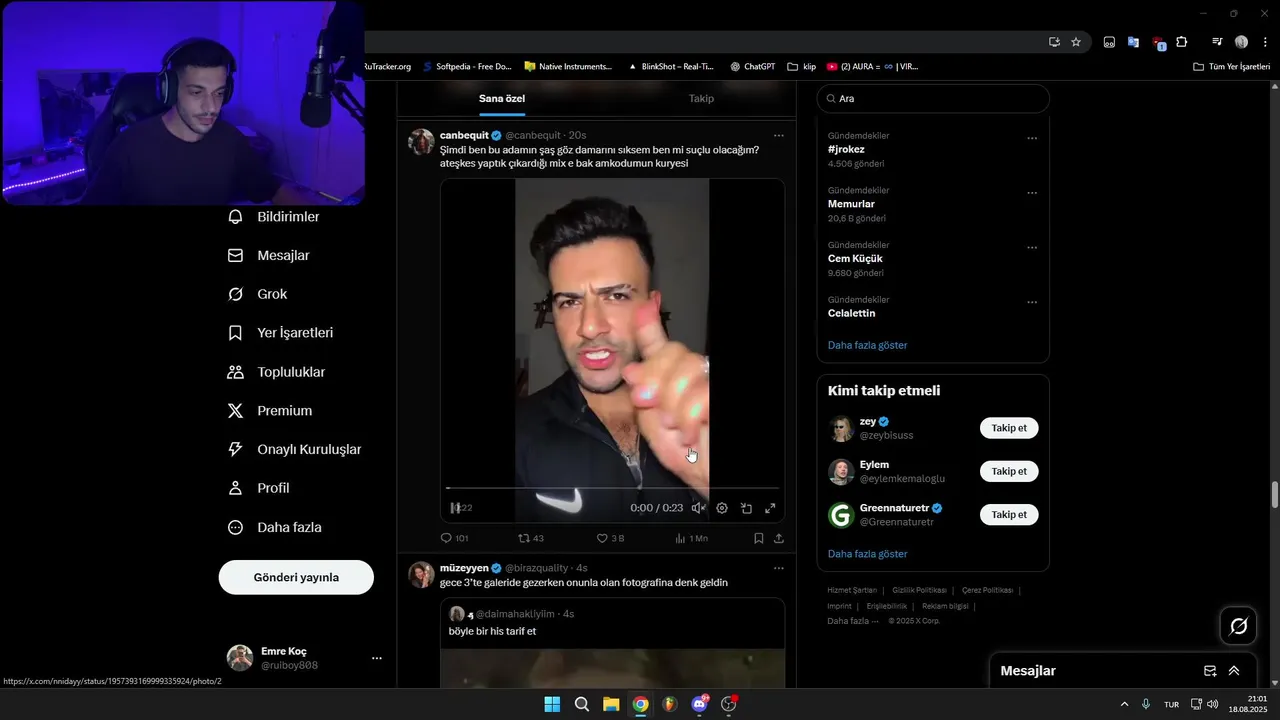Switch to Sana özel tab
Screen dimensions: 1280x720
502,99
